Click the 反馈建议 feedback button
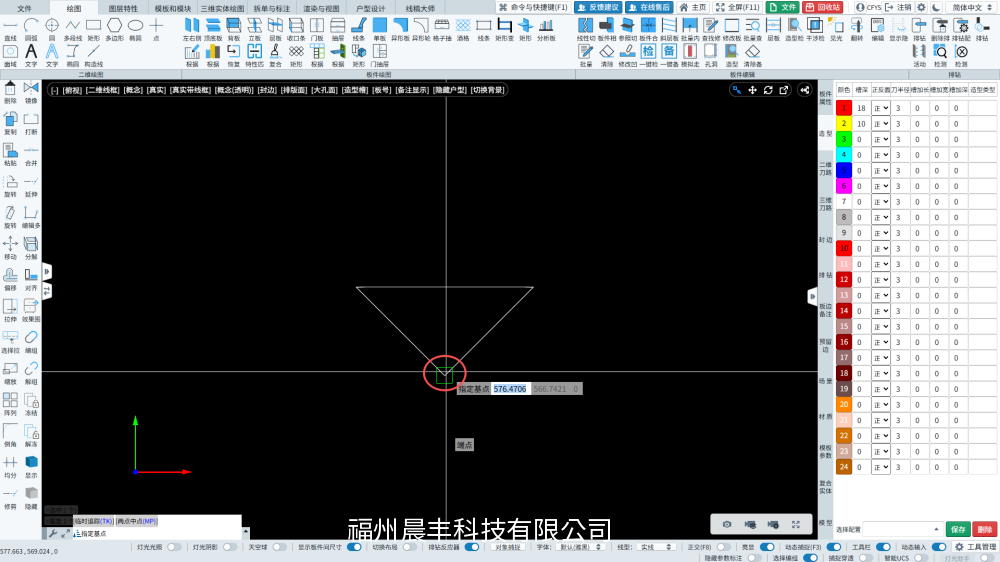1000x562 pixels. (x=598, y=7)
